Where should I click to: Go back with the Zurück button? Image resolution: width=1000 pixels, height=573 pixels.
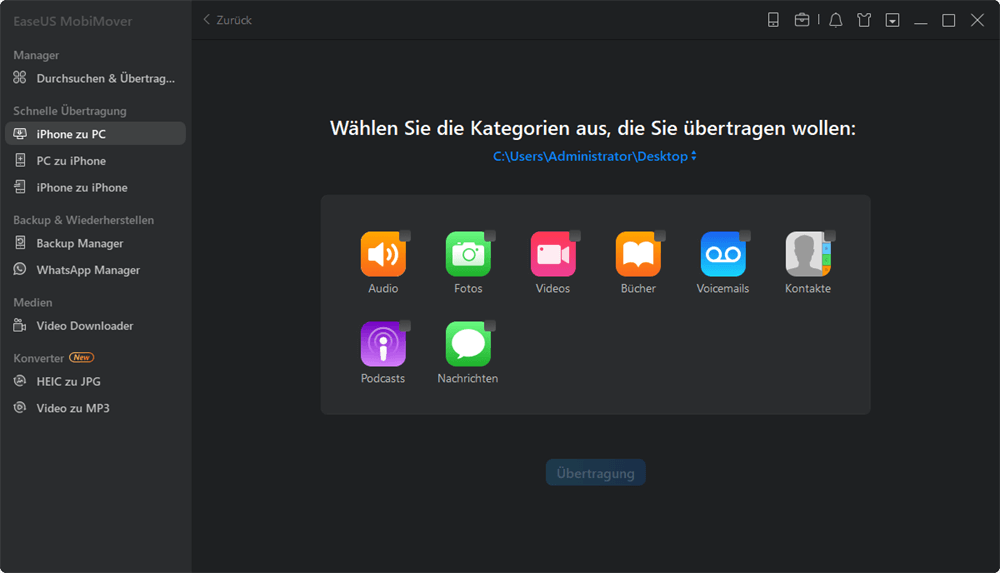[228, 20]
